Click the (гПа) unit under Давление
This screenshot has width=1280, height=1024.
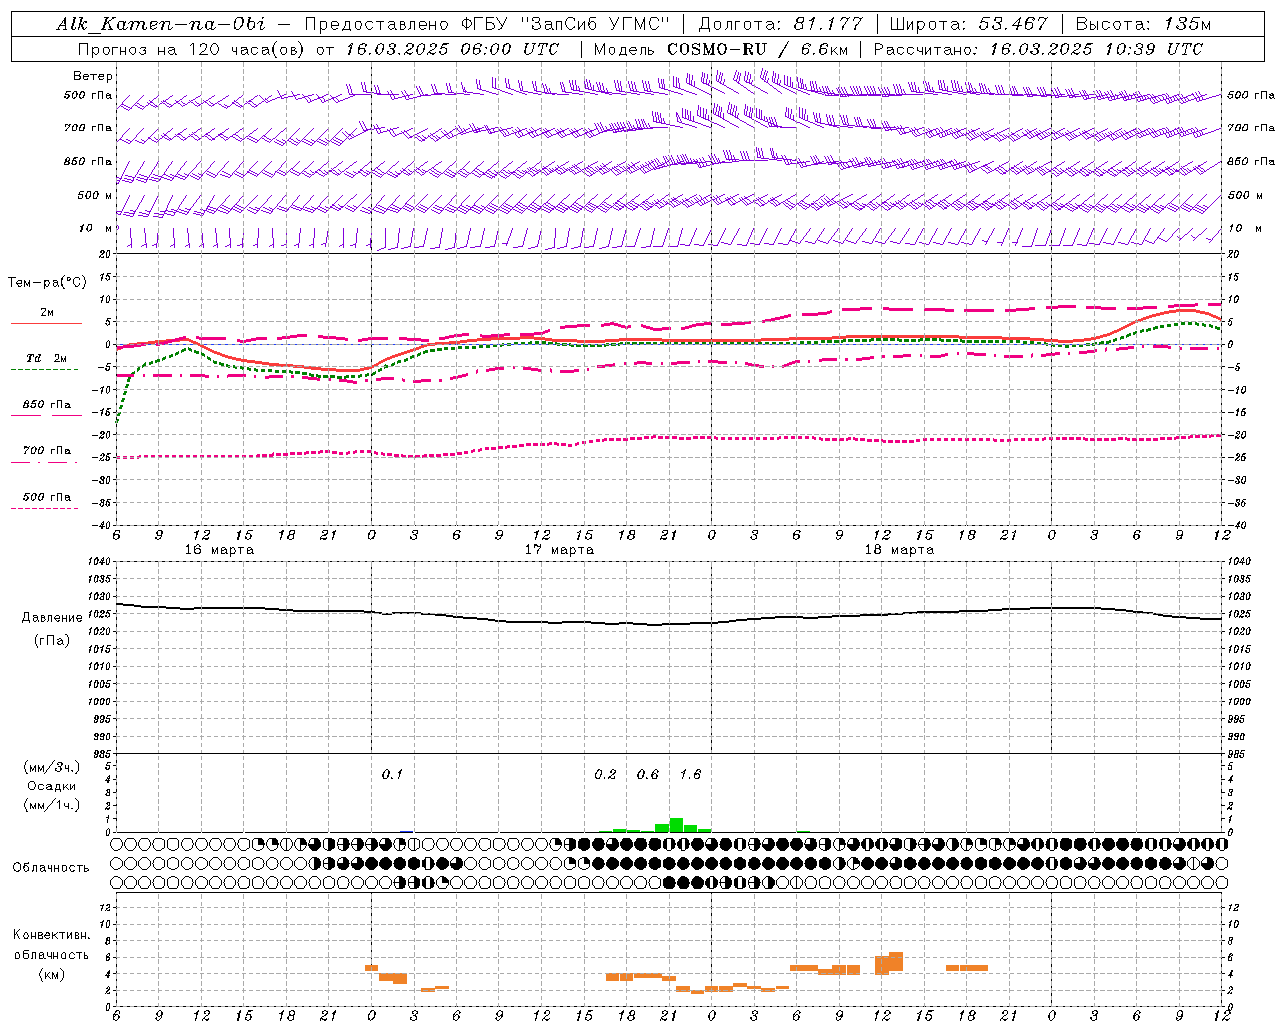[x=50, y=641]
